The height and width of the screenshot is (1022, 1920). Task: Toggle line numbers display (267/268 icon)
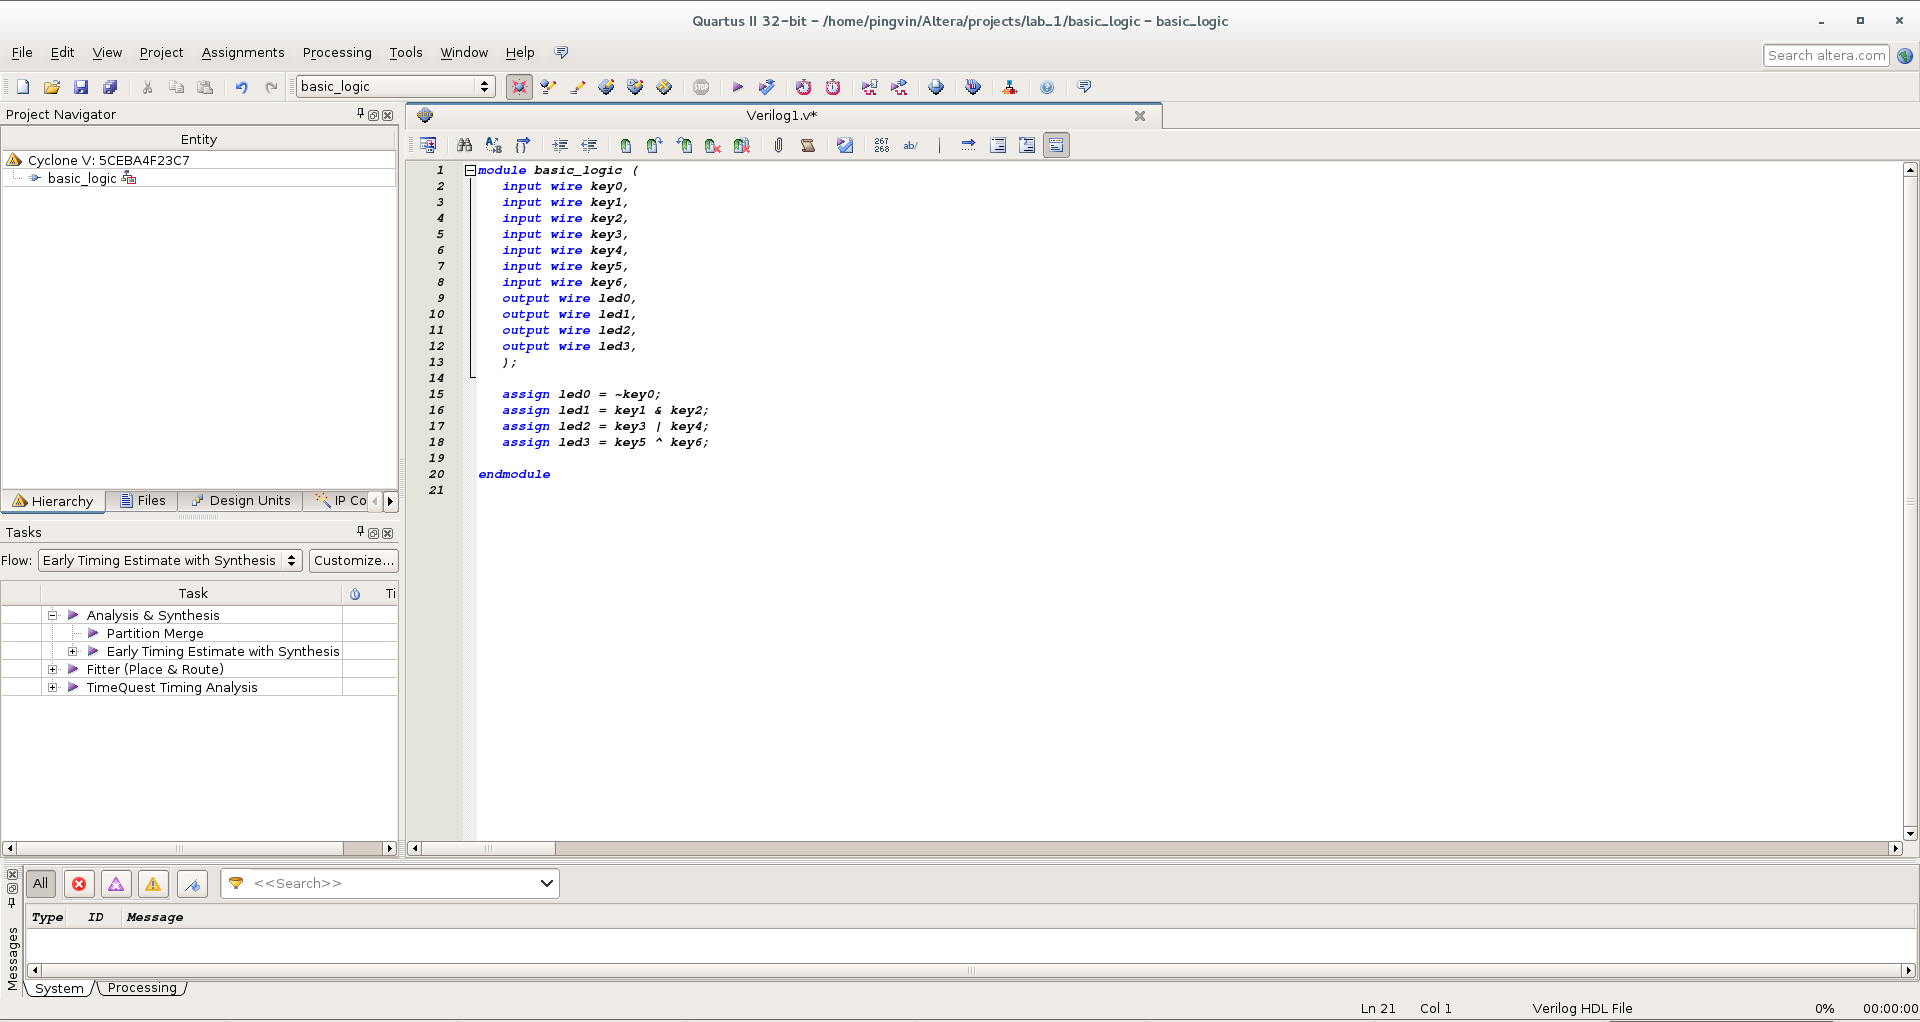881,145
